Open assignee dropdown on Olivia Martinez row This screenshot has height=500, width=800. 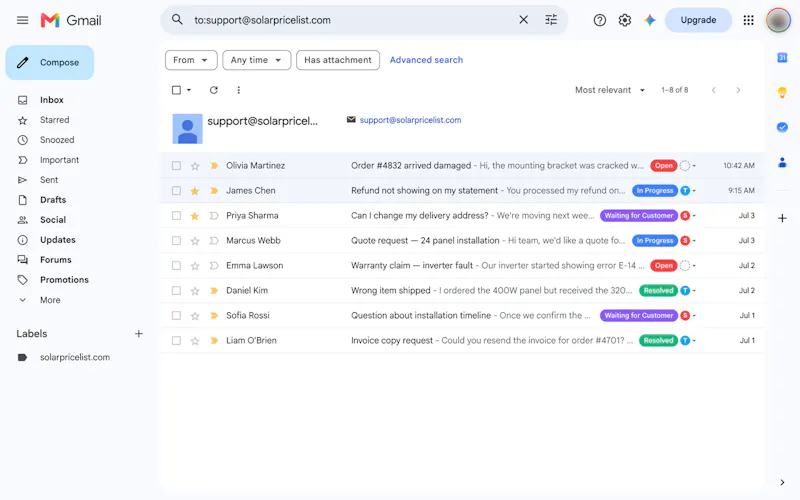tap(694, 166)
